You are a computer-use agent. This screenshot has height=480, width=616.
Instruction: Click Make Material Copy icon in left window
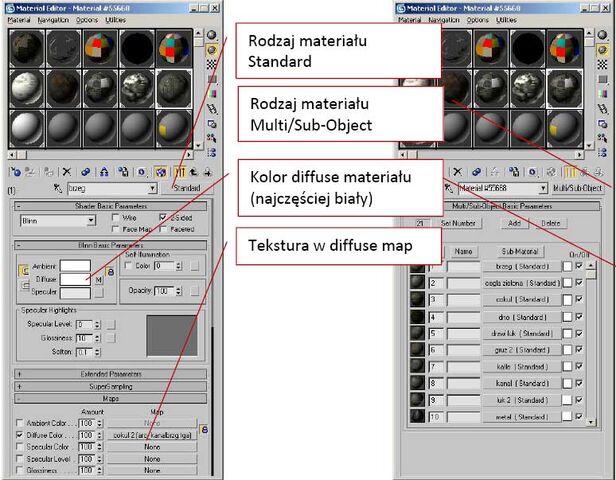point(85,172)
